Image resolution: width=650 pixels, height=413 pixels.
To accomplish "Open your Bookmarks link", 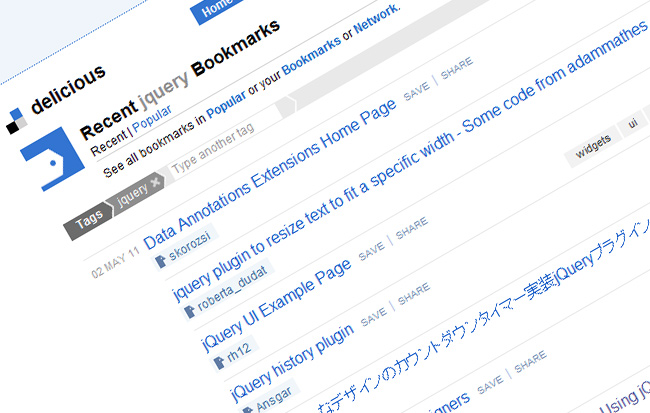I will 312,54.
